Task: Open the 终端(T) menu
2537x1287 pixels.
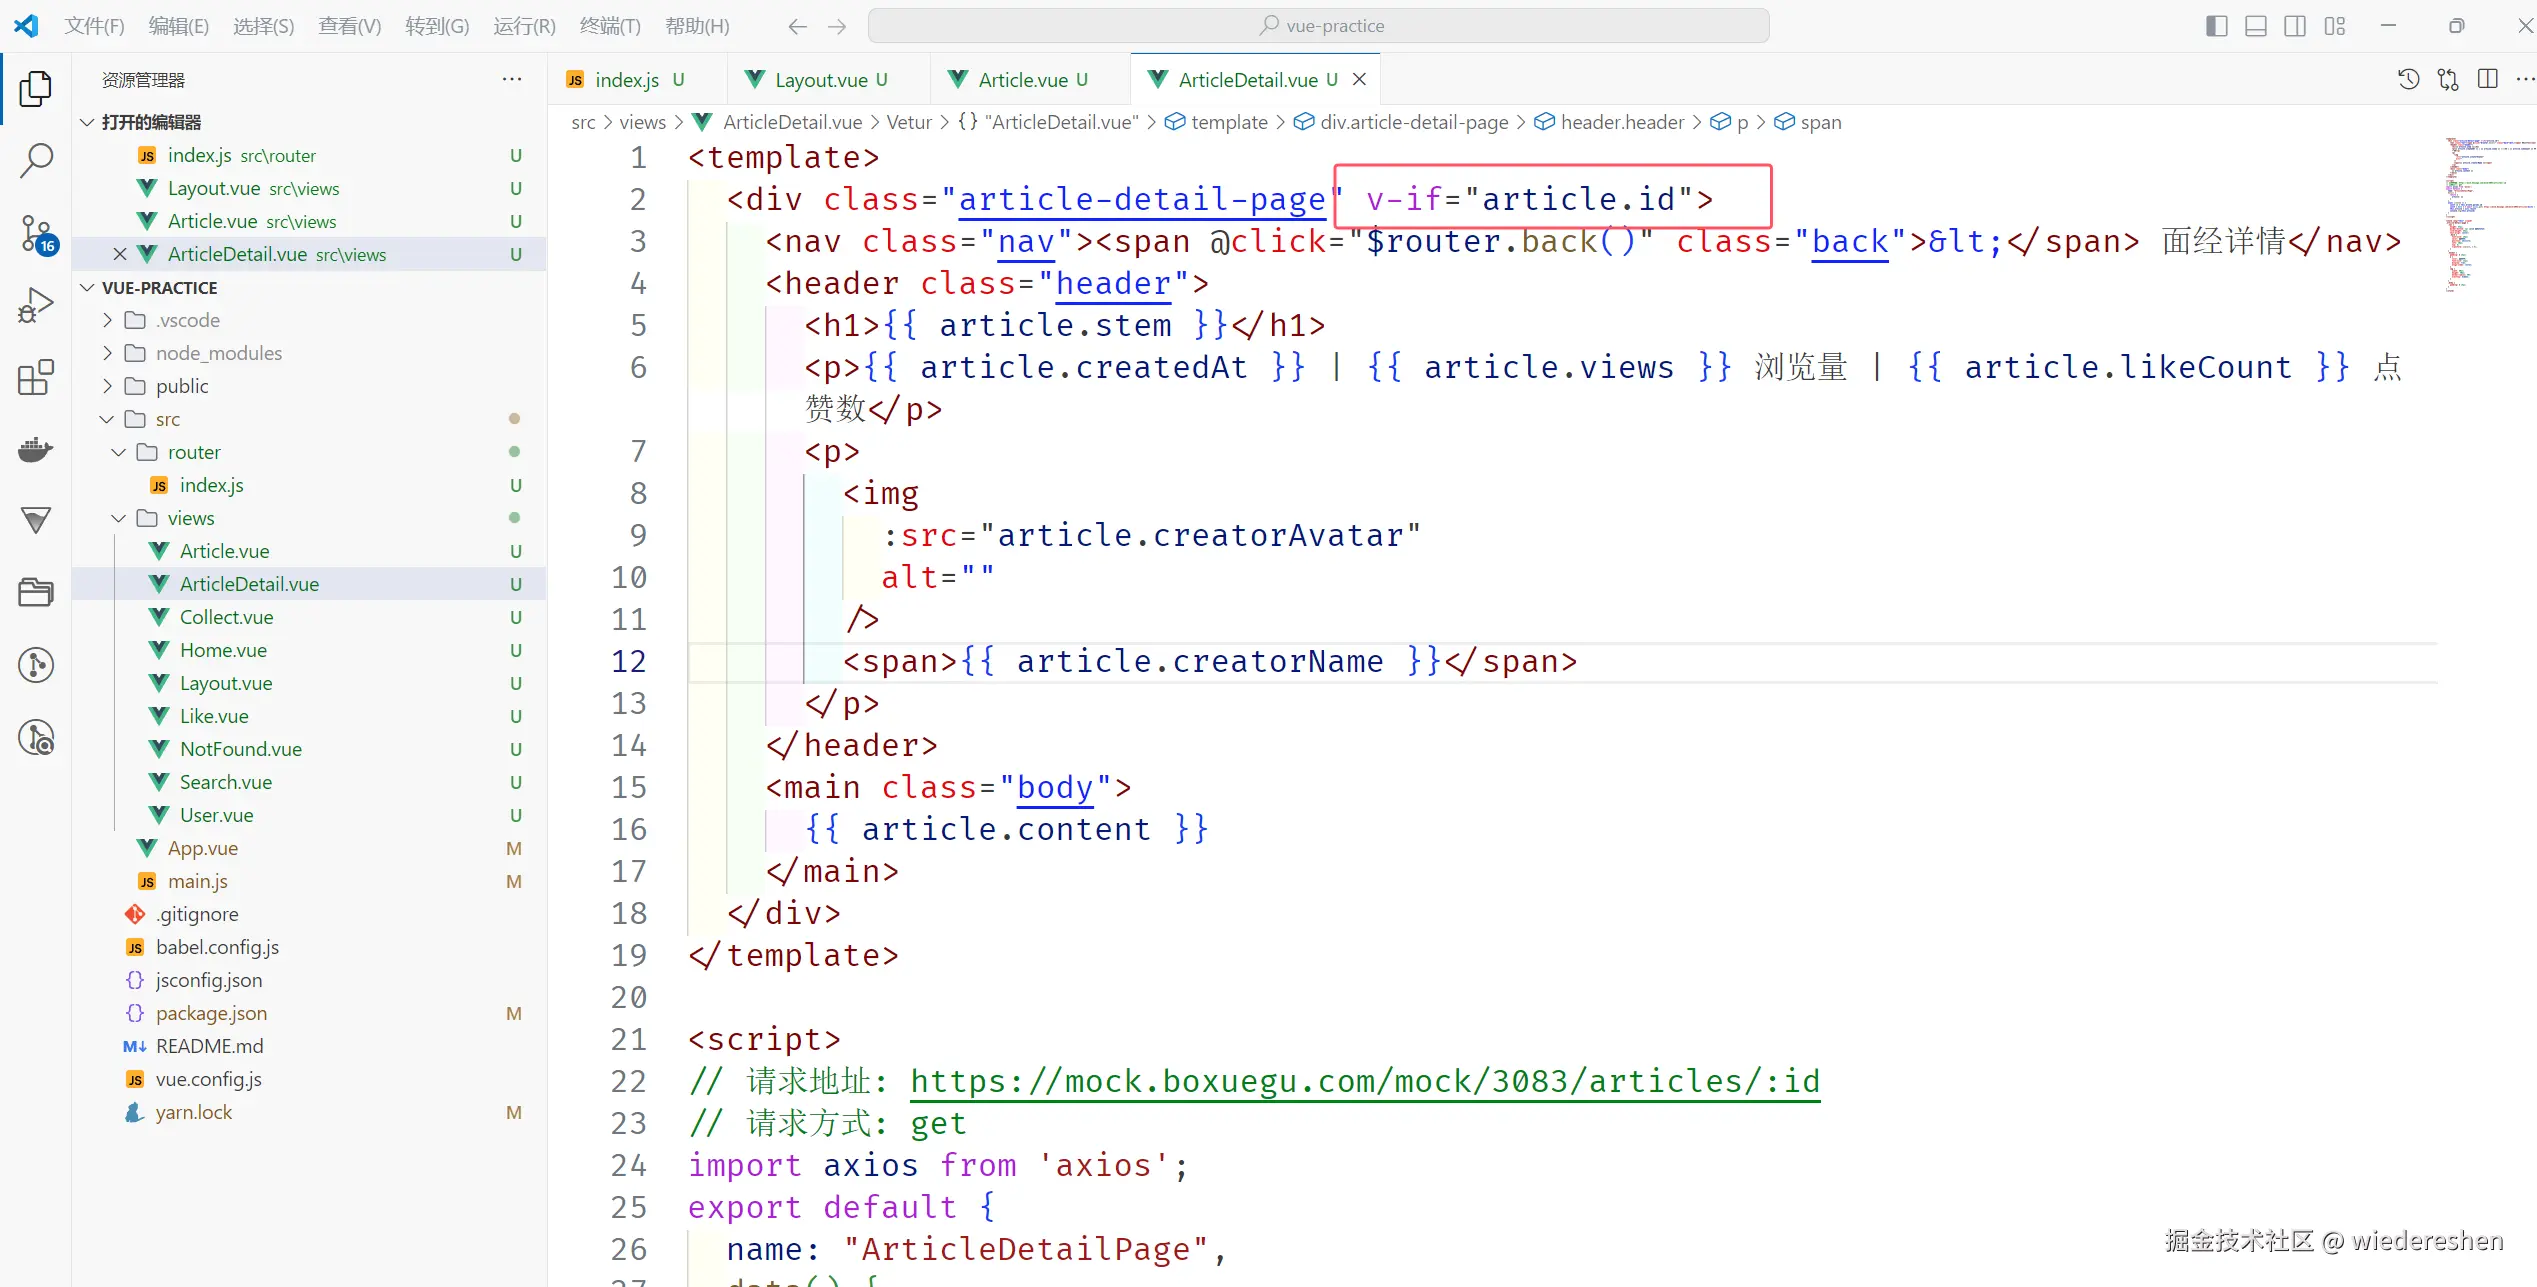Action: click(609, 26)
